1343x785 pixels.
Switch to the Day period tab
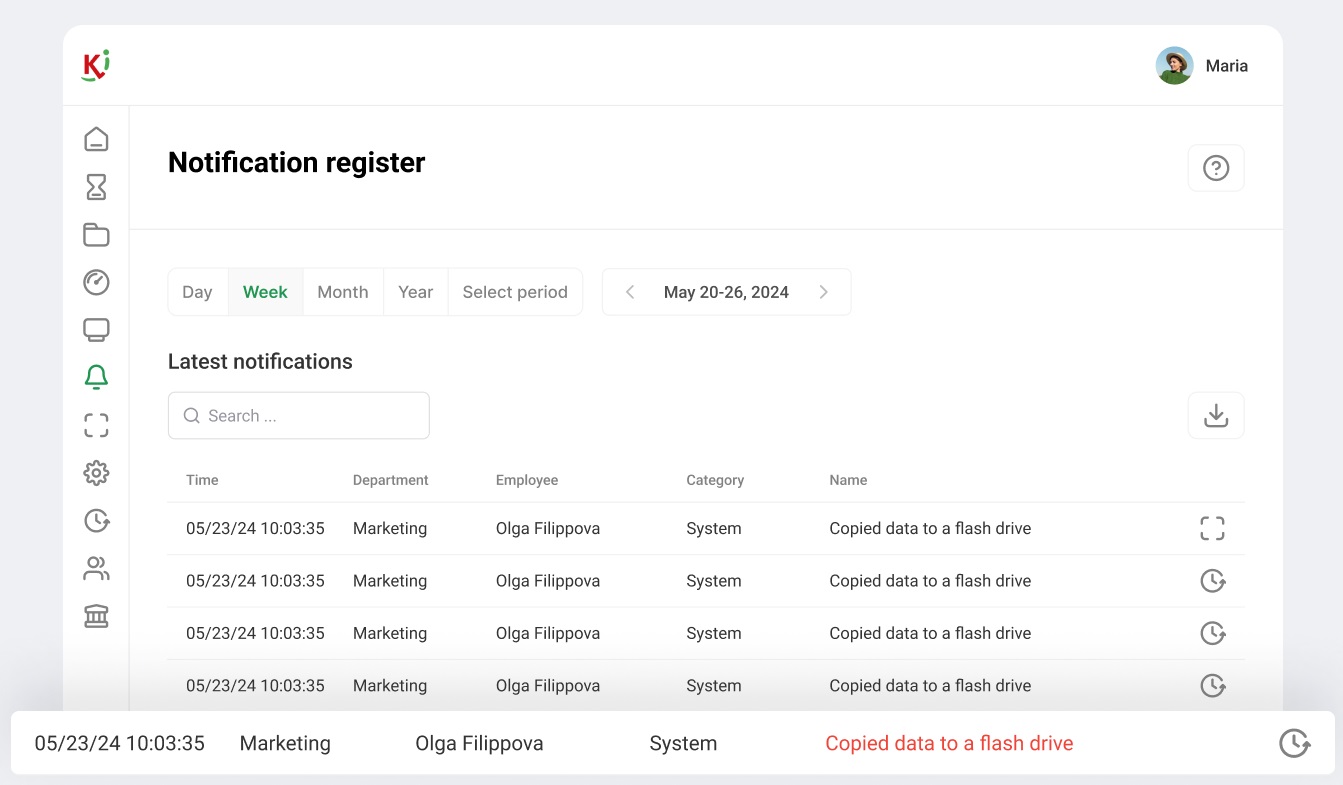click(197, 292)
